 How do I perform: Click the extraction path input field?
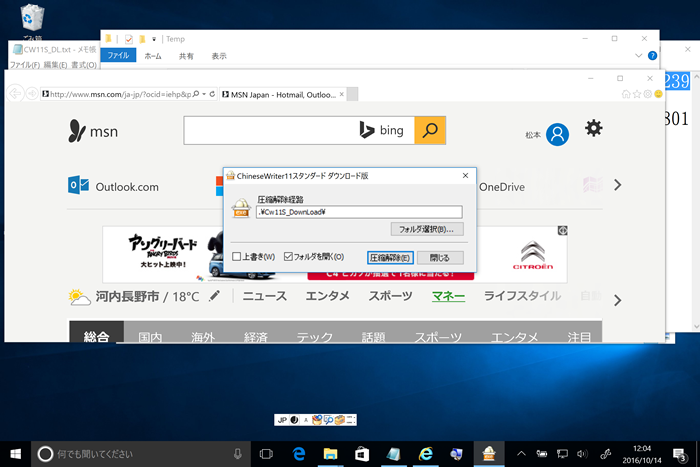coord(359,212)
